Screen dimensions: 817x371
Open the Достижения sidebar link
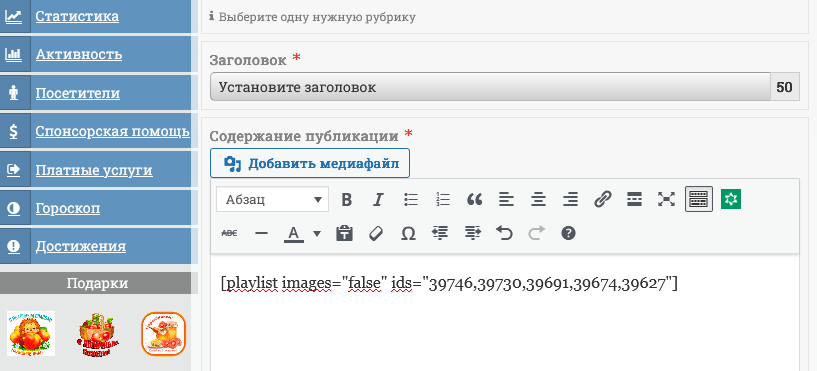[81, 246]
